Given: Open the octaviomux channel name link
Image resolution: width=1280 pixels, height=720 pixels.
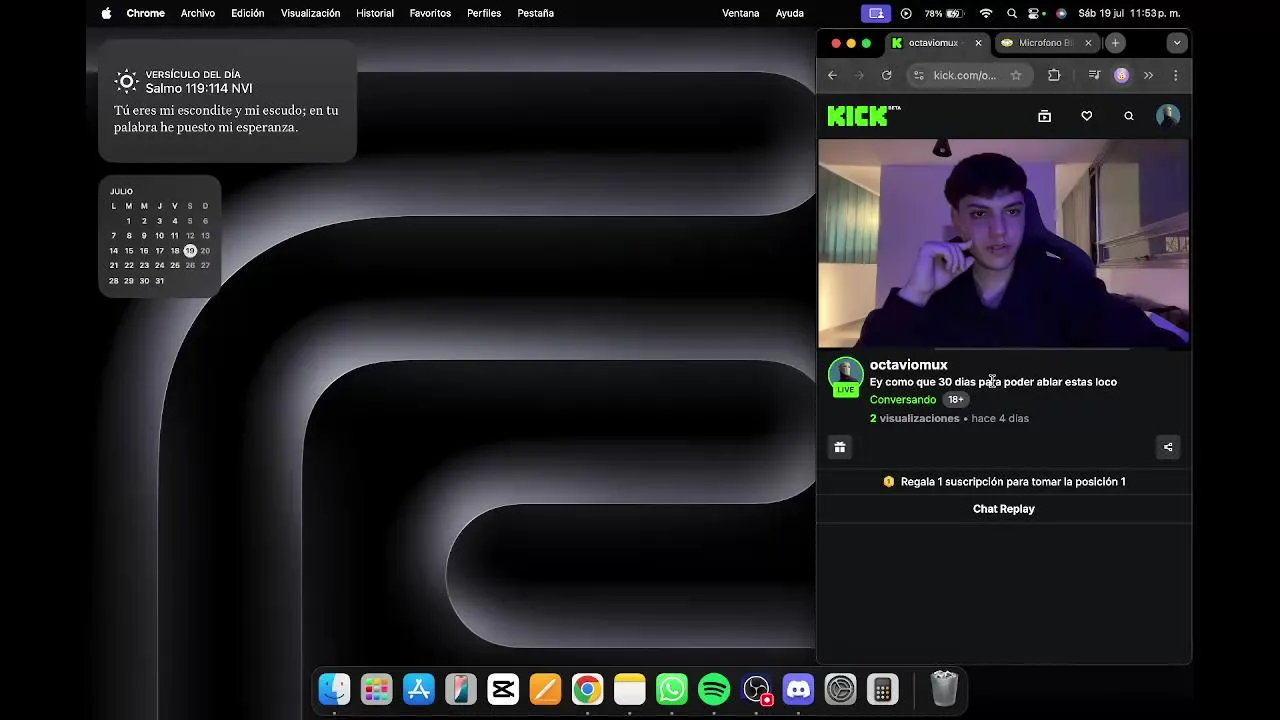Looking at the screenshot, I should pos(909,365).
